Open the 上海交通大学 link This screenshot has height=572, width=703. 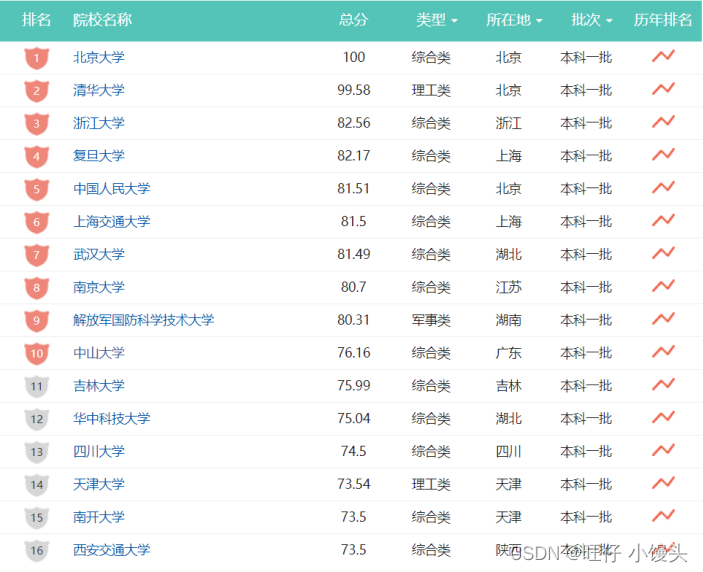112,221
